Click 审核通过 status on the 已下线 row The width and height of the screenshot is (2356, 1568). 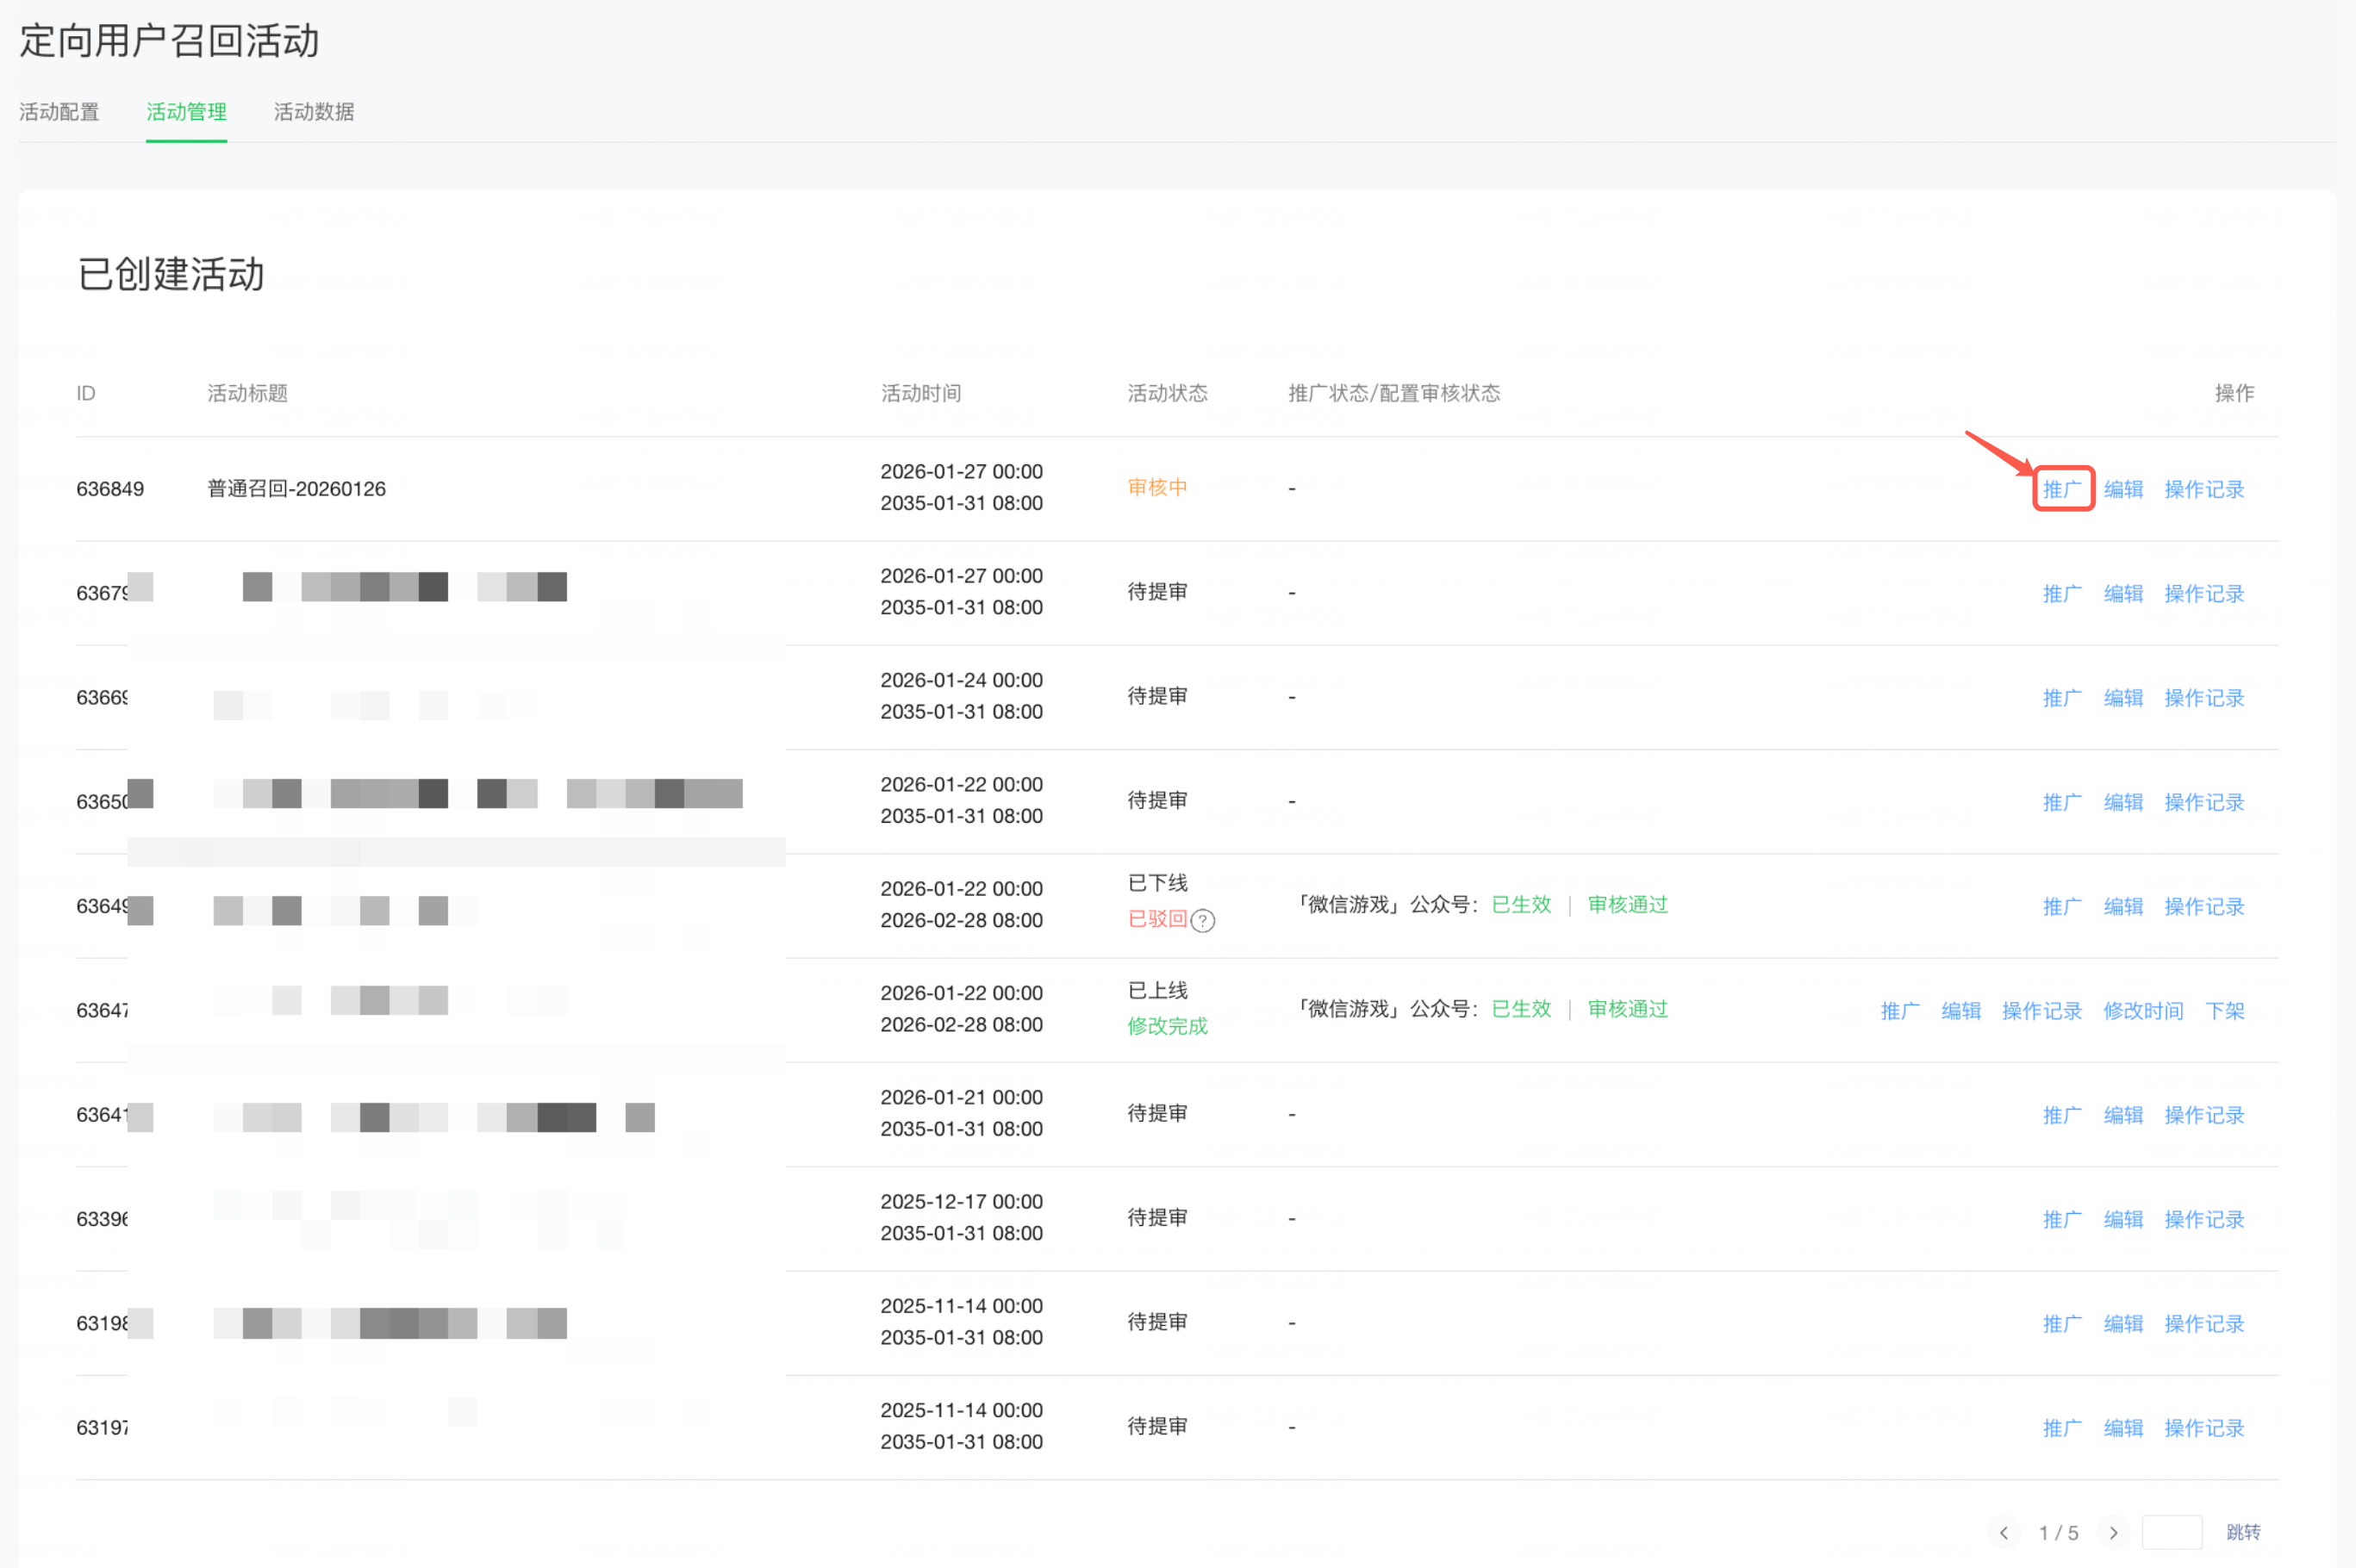click(x=1627, y=905)
